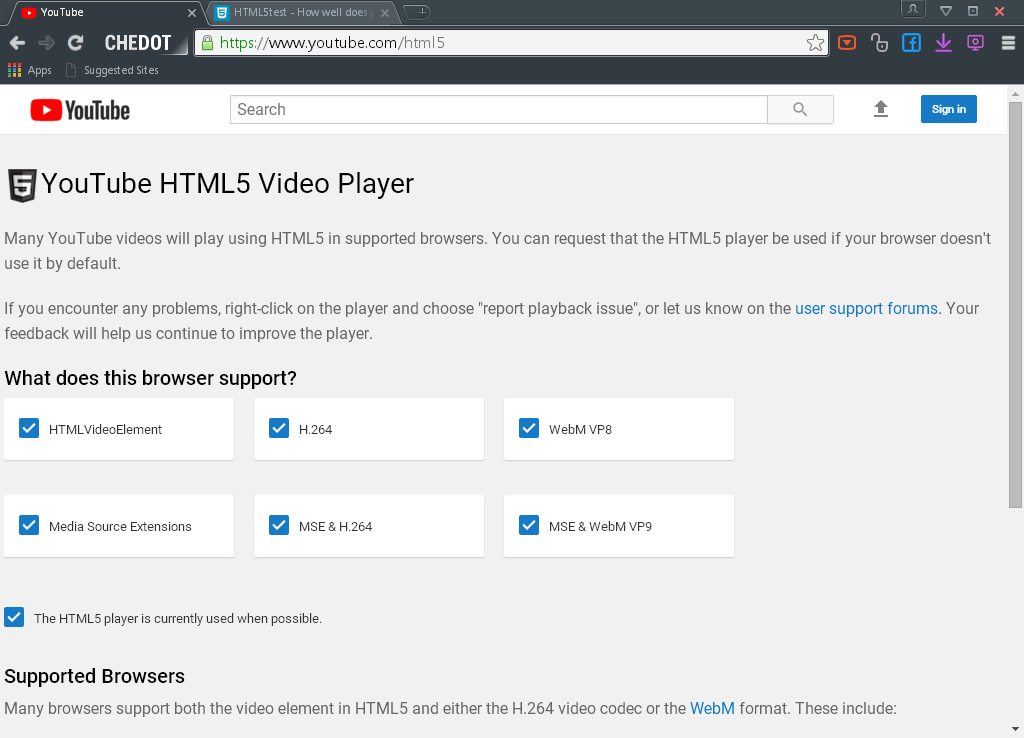Open downloads via the purple arrow icon

(943, 43)
